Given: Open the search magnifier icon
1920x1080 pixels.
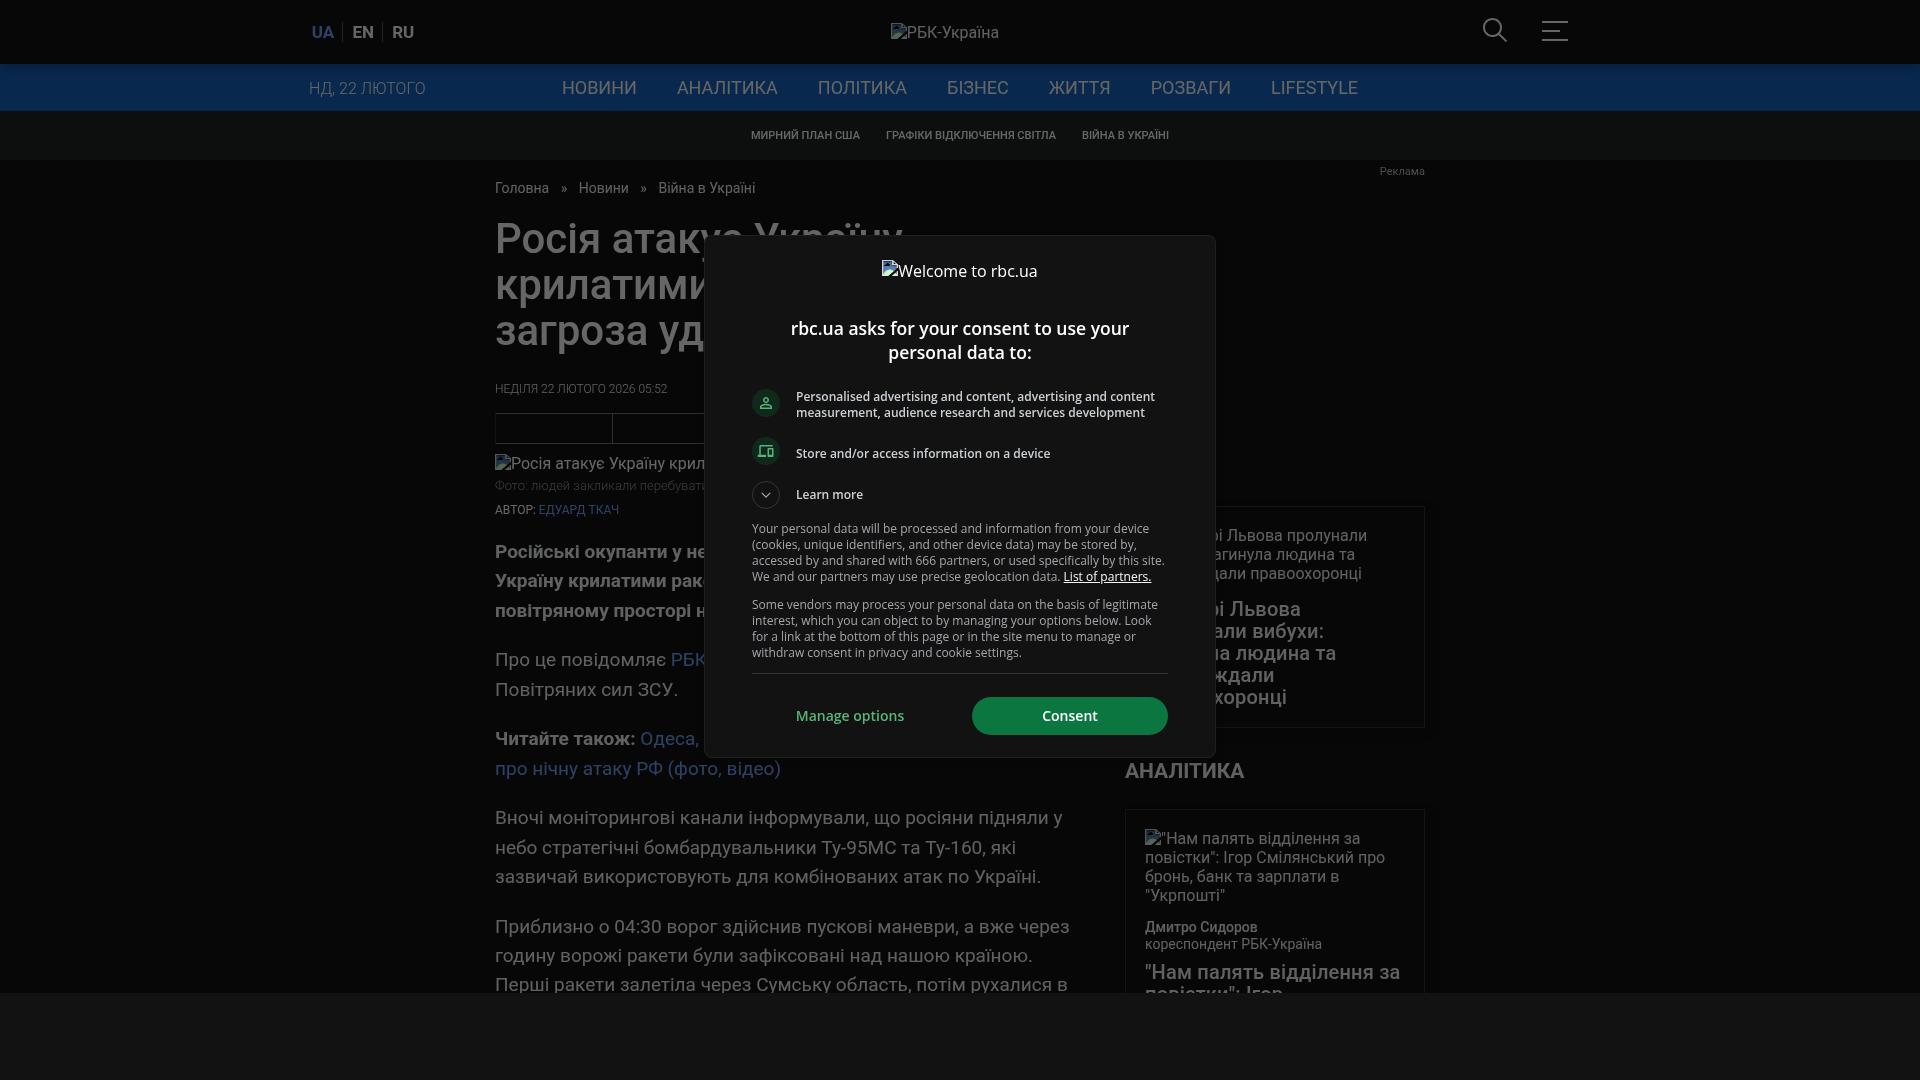Looking at the screenshot, I should pyautogui.click(x=1494, y=31).
